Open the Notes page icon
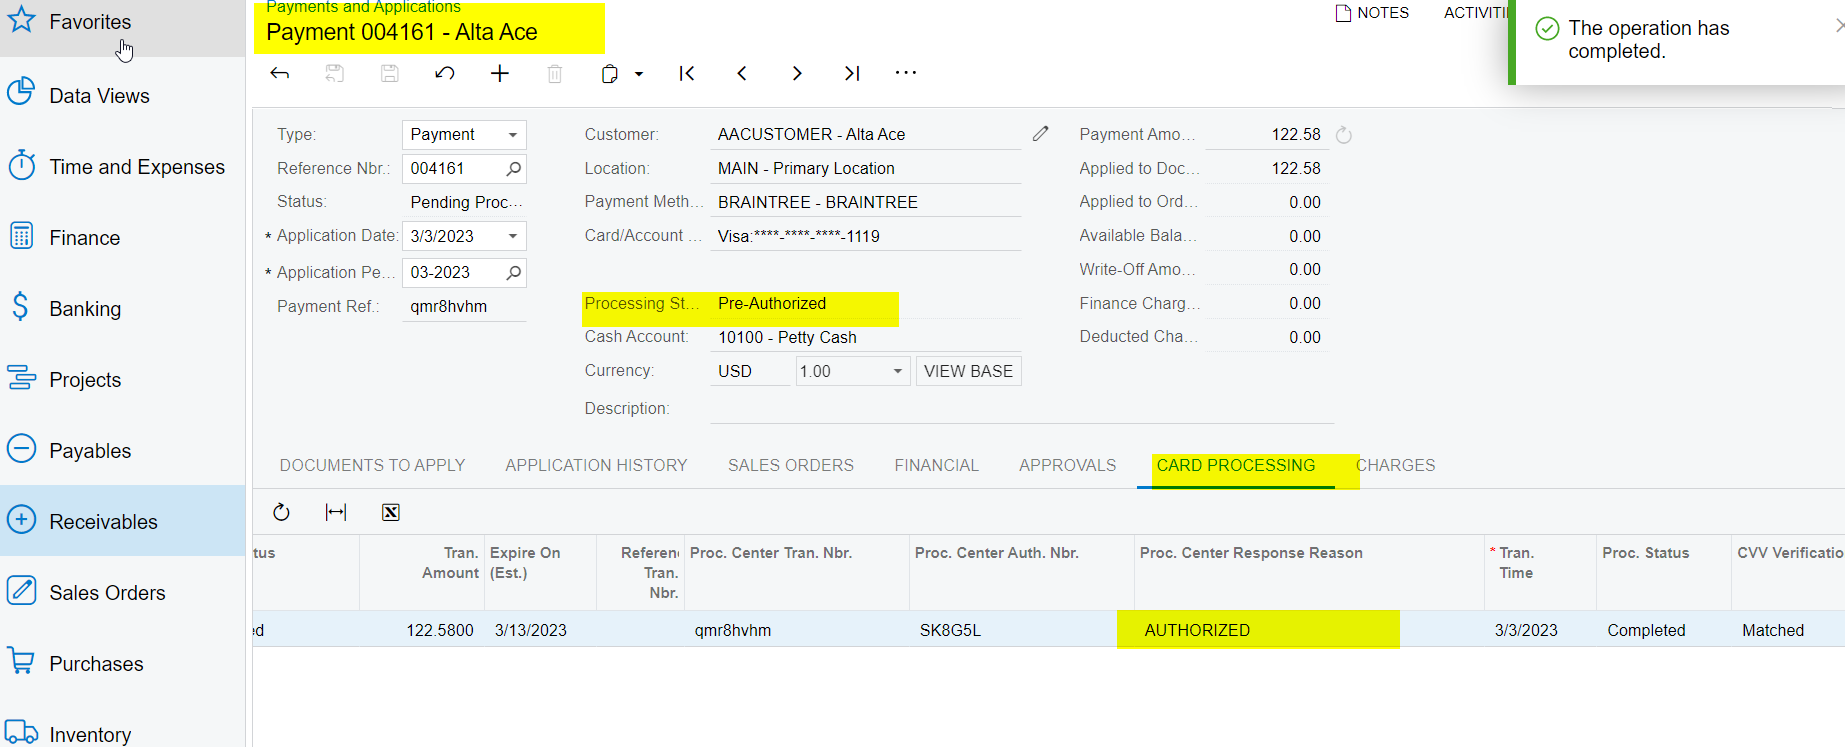 click(1343, 13)
